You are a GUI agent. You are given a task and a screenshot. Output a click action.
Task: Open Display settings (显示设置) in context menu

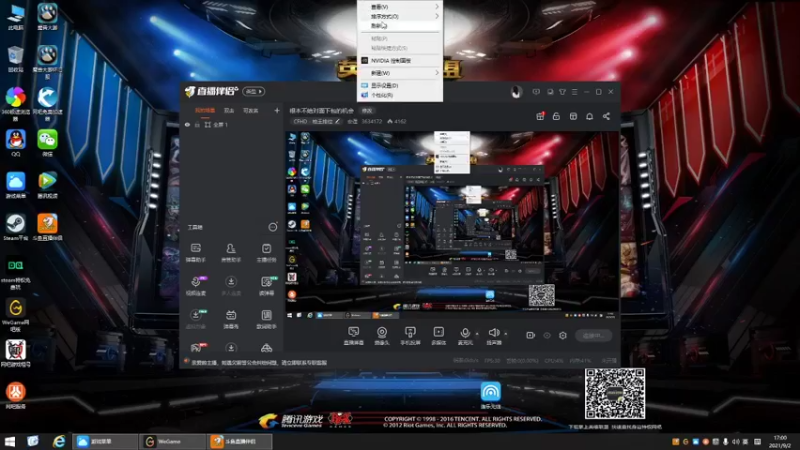(x=399, y=85)
